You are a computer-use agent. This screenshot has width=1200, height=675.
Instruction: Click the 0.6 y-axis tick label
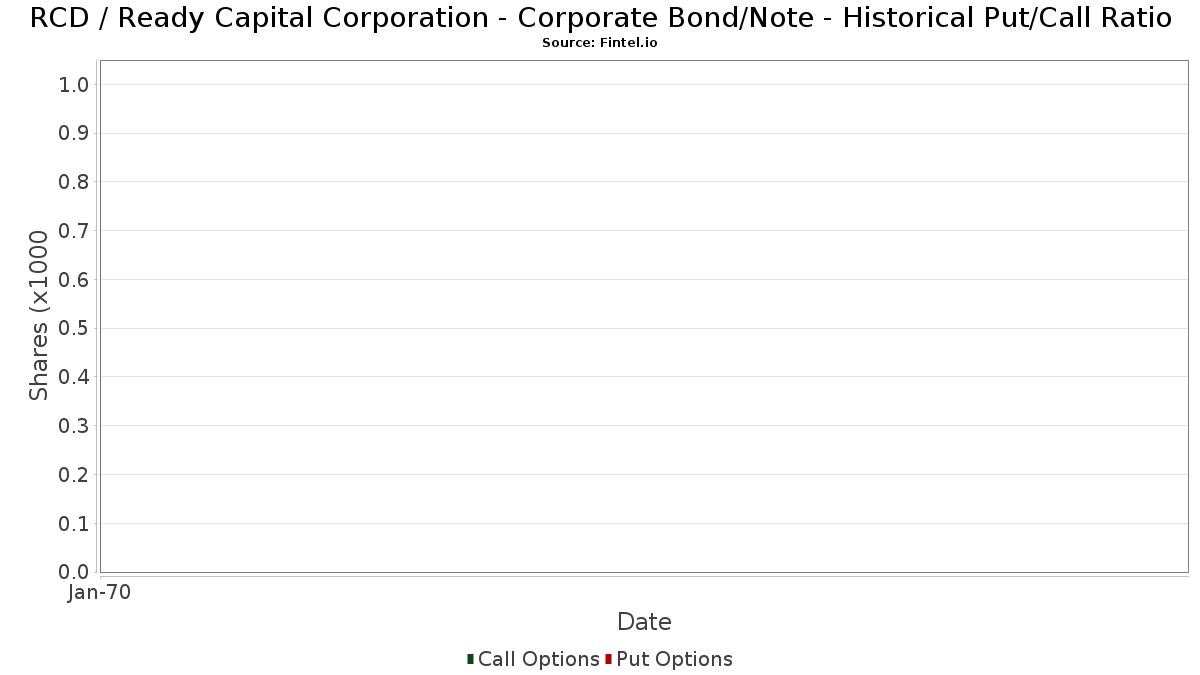click(x=75, y=280)
